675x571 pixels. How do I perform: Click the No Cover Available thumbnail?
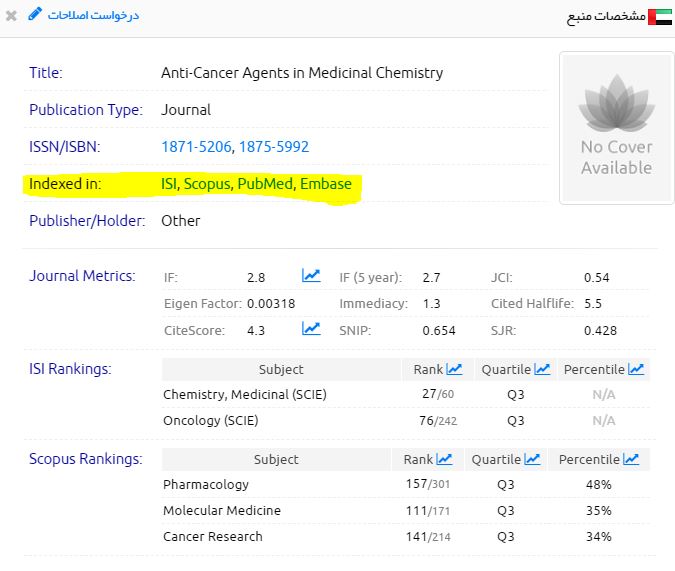click(616, 128)
